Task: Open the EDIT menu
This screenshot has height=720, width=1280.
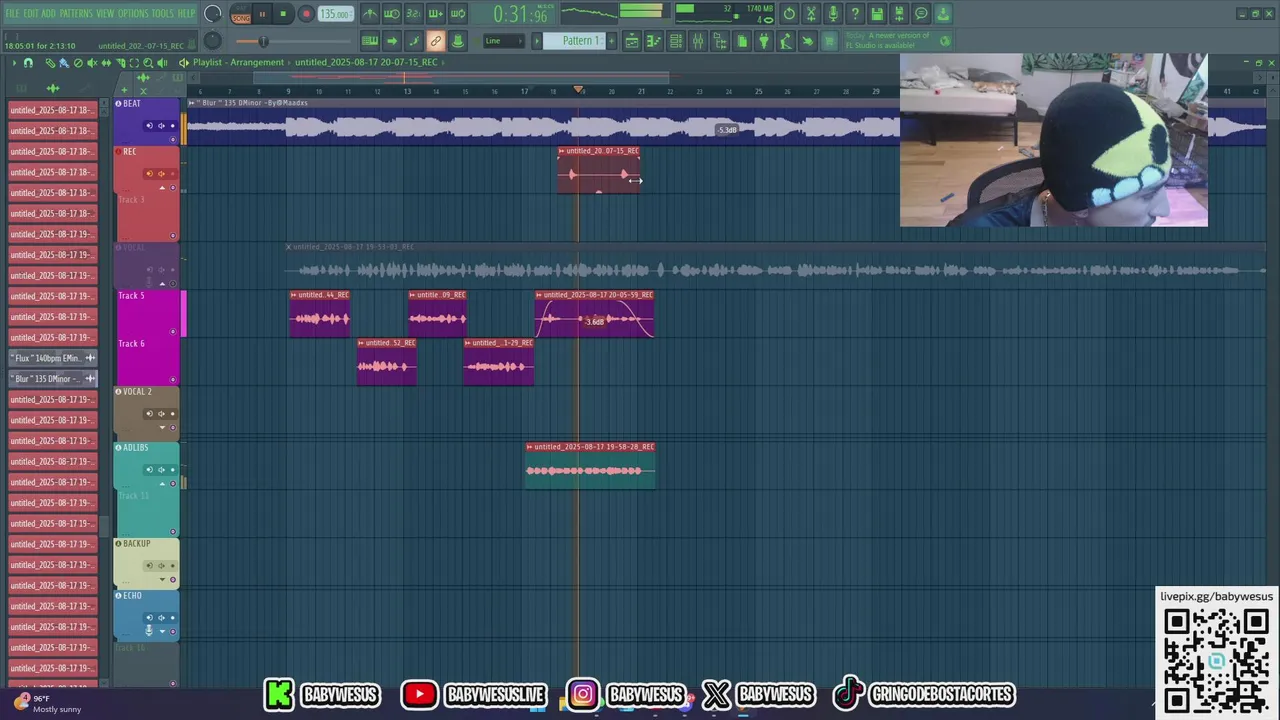Action: 31,13
